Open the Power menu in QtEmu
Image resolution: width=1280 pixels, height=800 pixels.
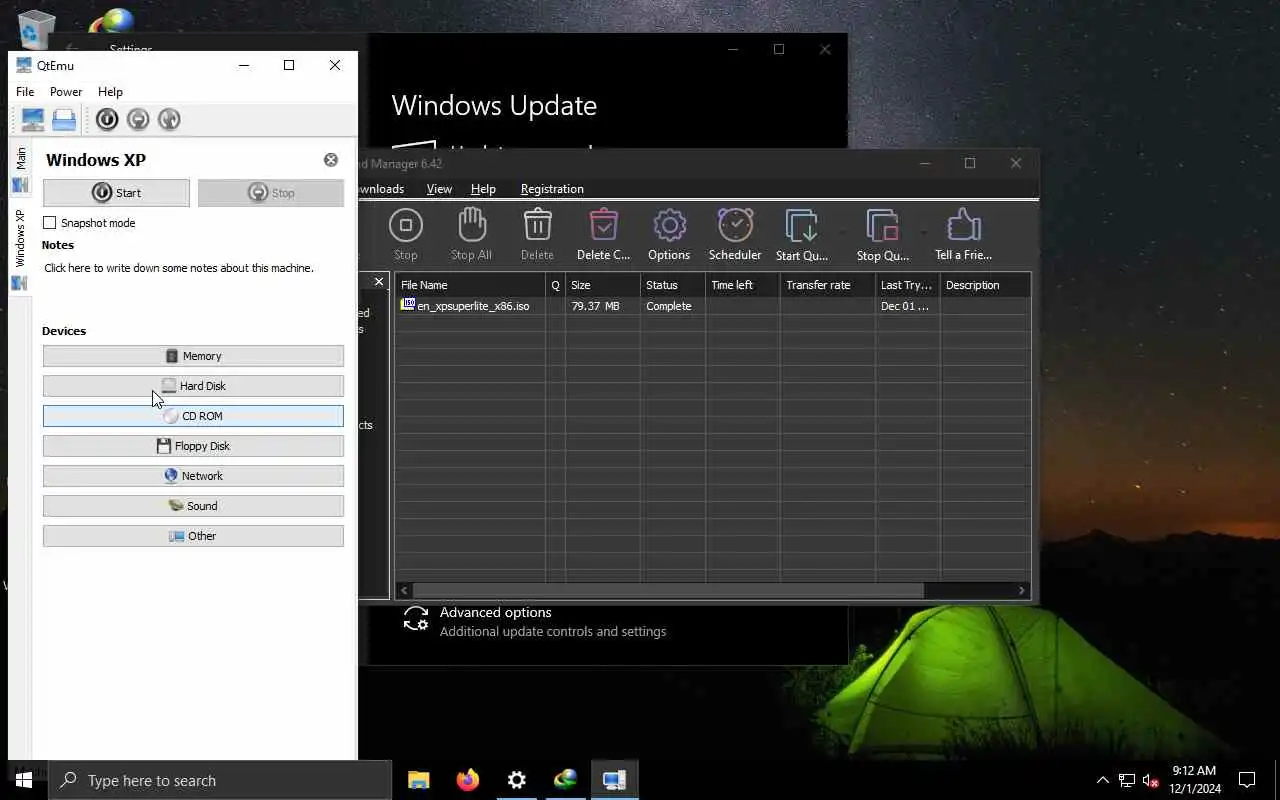pyautogui.click(x=66, y=92)
